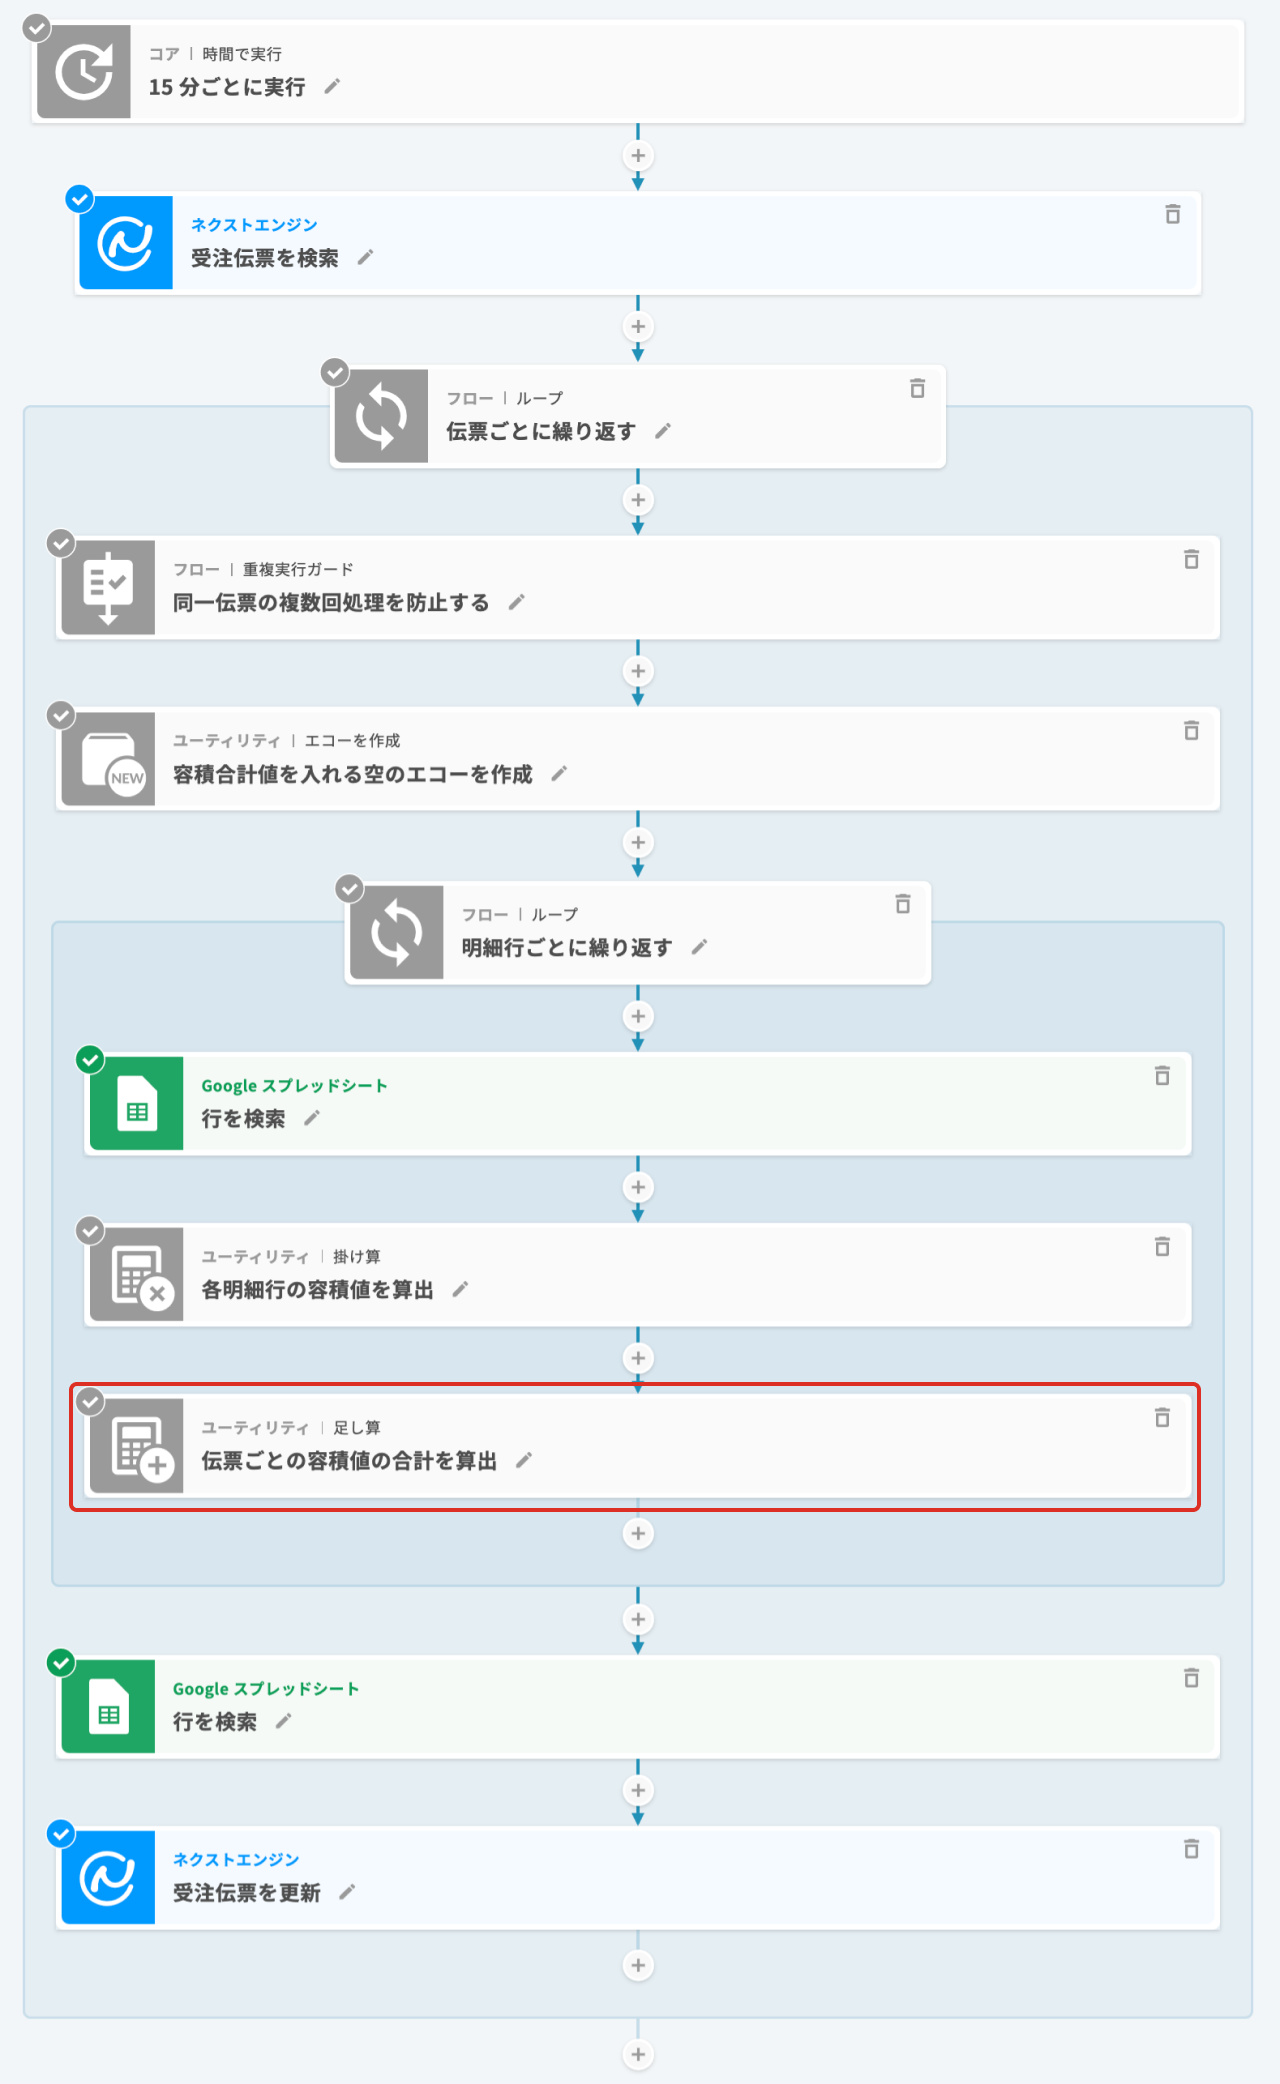Screen dimensions: 1280x2084
Task: Add a step below 伝票ごとの容積値の合計を算出
Action: click(x=638, y=1533)
